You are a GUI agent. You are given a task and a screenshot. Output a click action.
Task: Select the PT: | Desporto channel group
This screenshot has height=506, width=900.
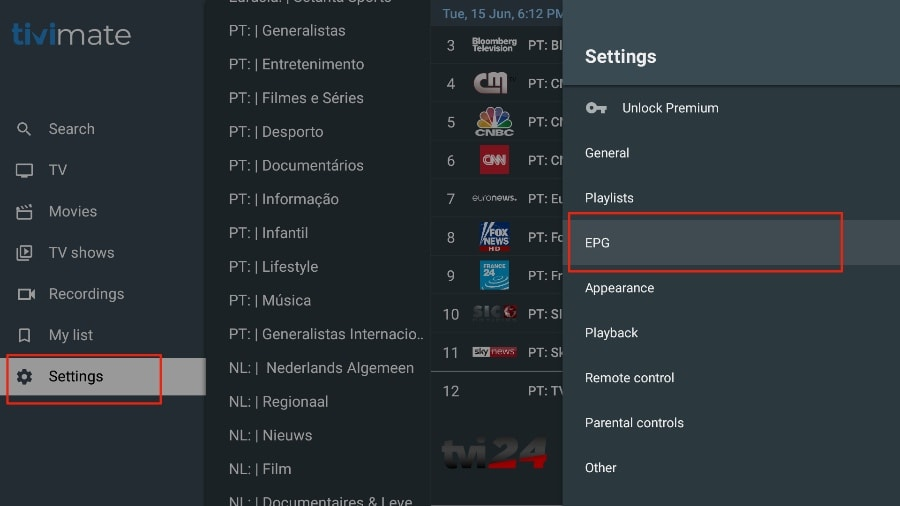point(276,132)
